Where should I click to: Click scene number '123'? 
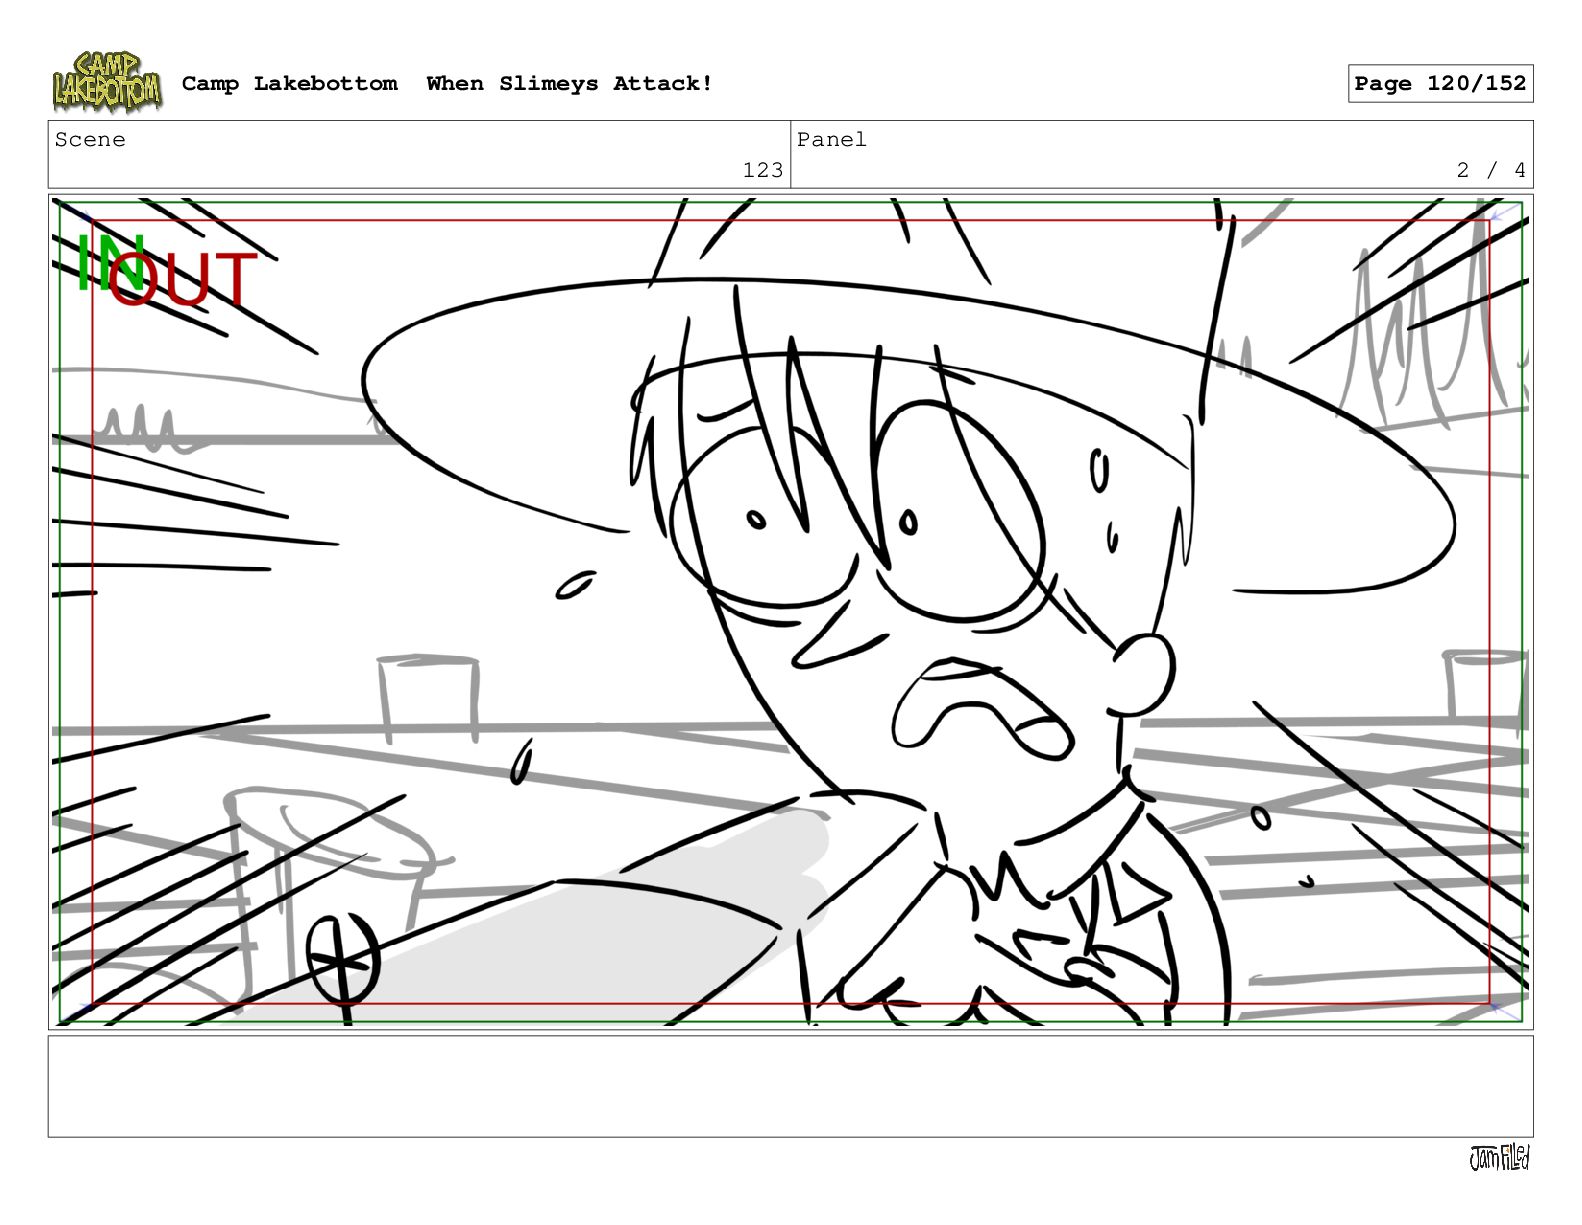coord(763,170)
